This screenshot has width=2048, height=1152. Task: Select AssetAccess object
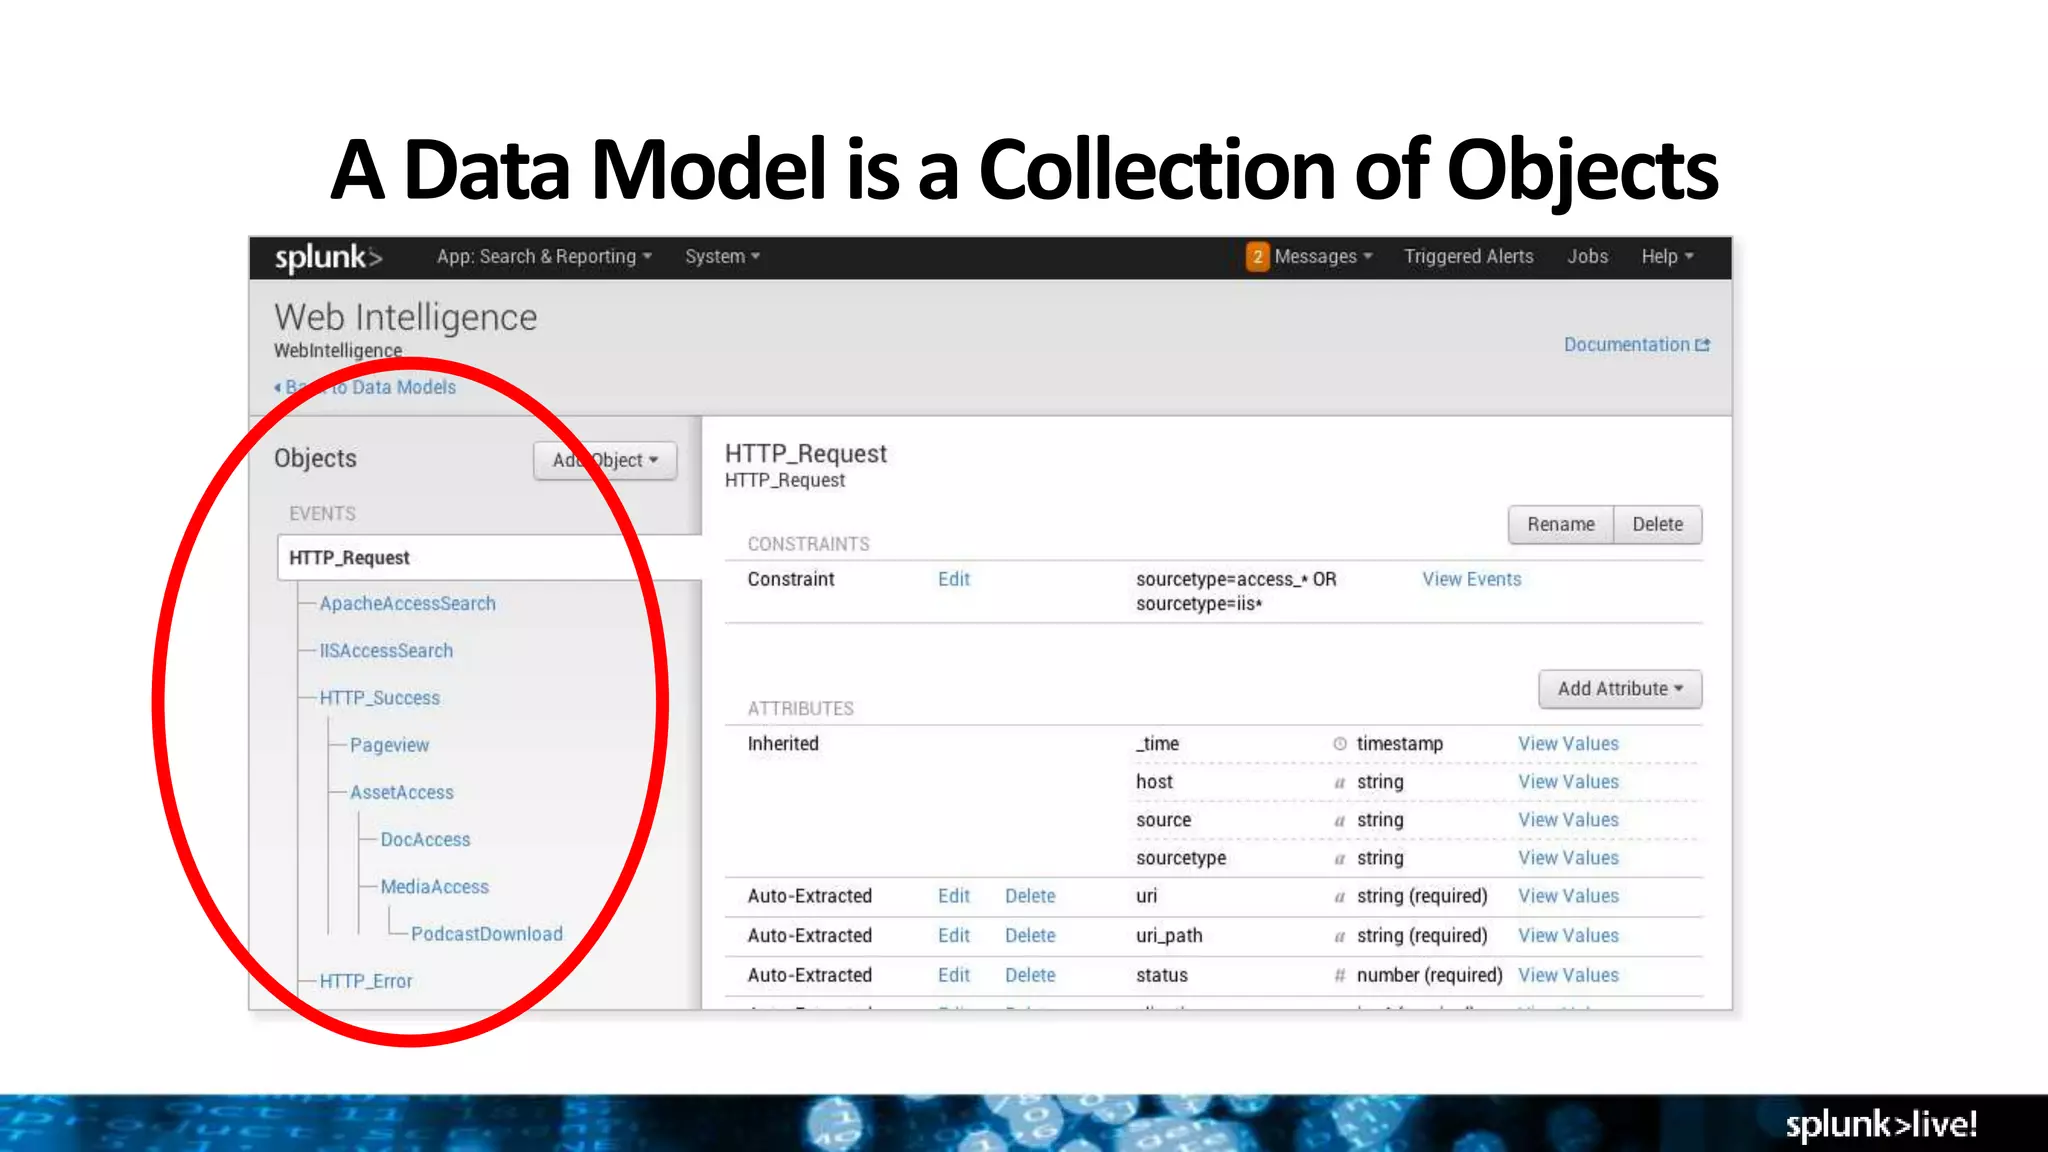click(401, 792)
